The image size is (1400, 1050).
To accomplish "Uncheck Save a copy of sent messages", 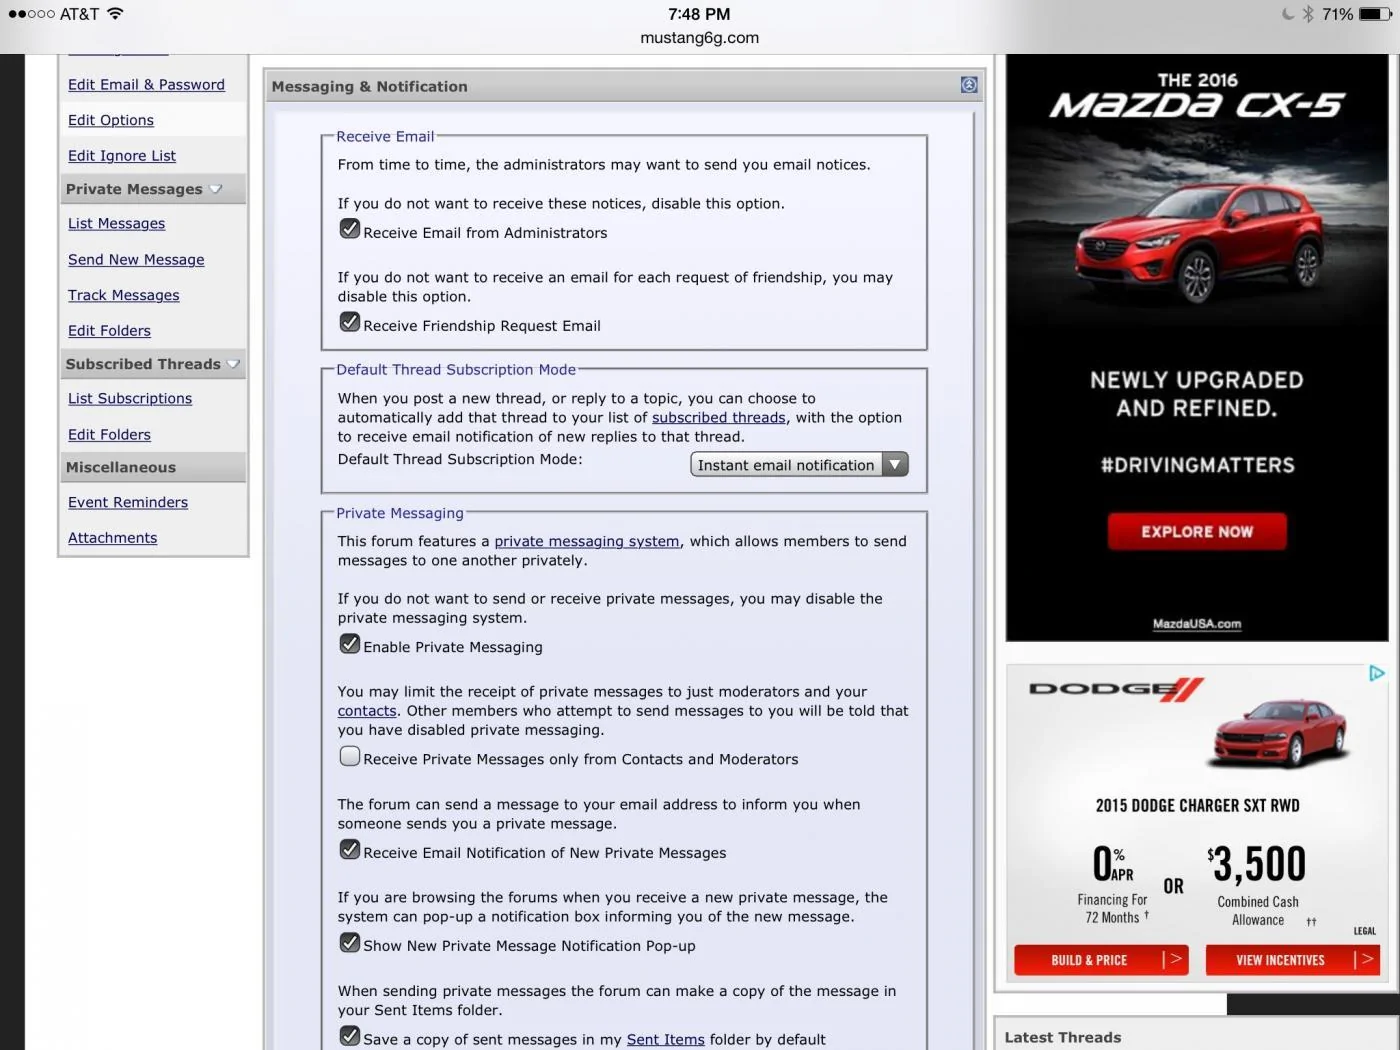I will pos(350,1036).
